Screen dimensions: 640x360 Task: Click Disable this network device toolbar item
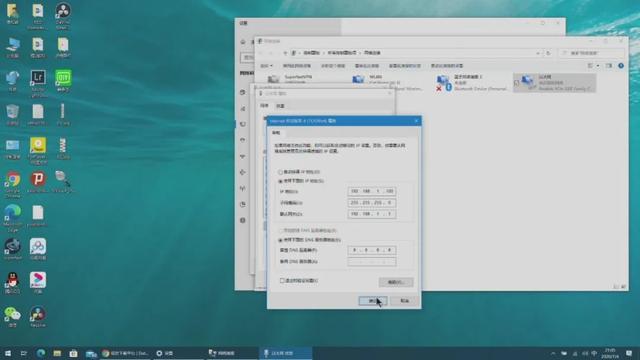(x=297, y=66)
